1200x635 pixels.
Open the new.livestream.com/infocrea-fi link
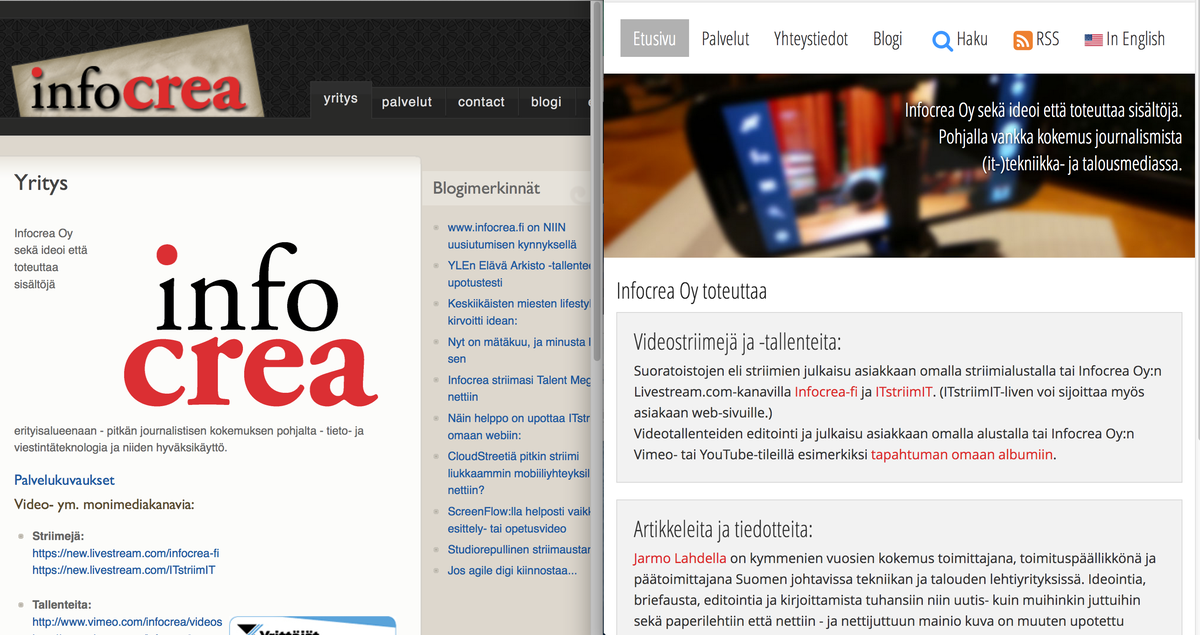coord(126,553)
